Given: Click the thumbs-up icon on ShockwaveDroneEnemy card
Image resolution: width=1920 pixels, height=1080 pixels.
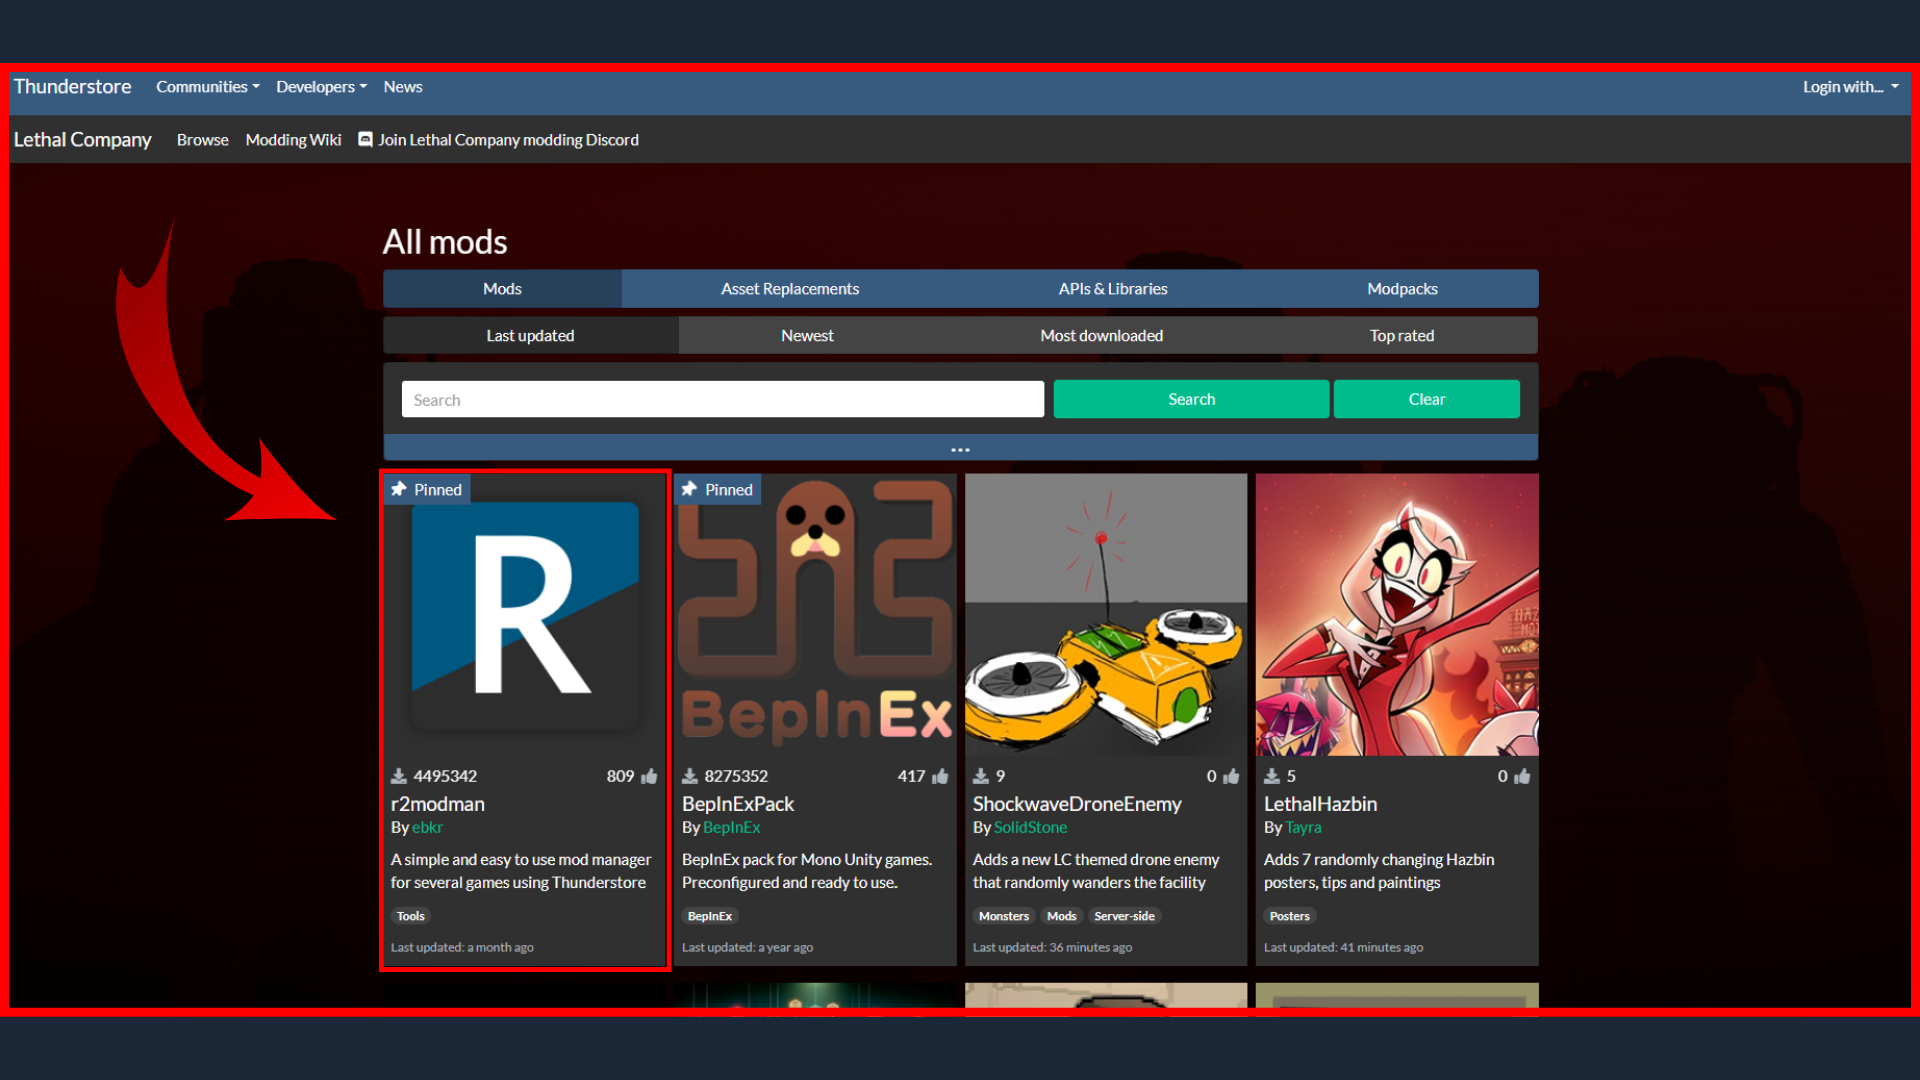Looking at the screenshot, I should [x=1231, y=776].
